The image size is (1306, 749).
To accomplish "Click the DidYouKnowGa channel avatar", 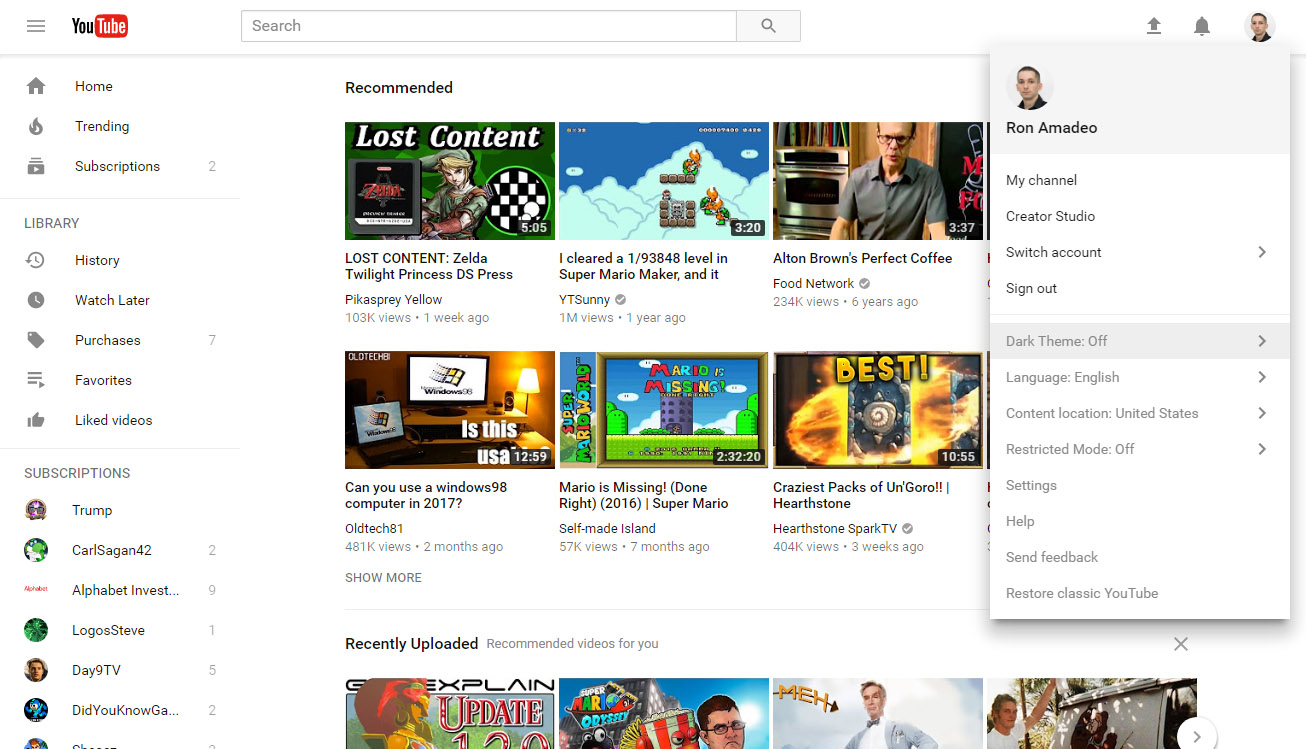I will point(36,710).
